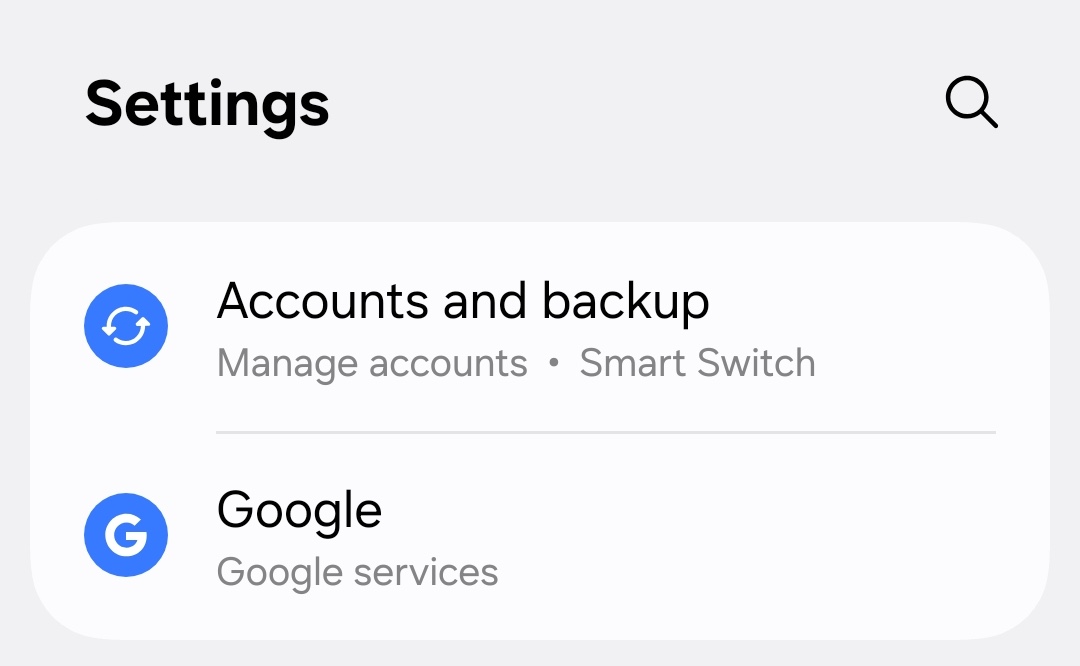The width and height of the screenshot is (1080, 666).
Task: Select the Google title label
Action: point(299,510)
